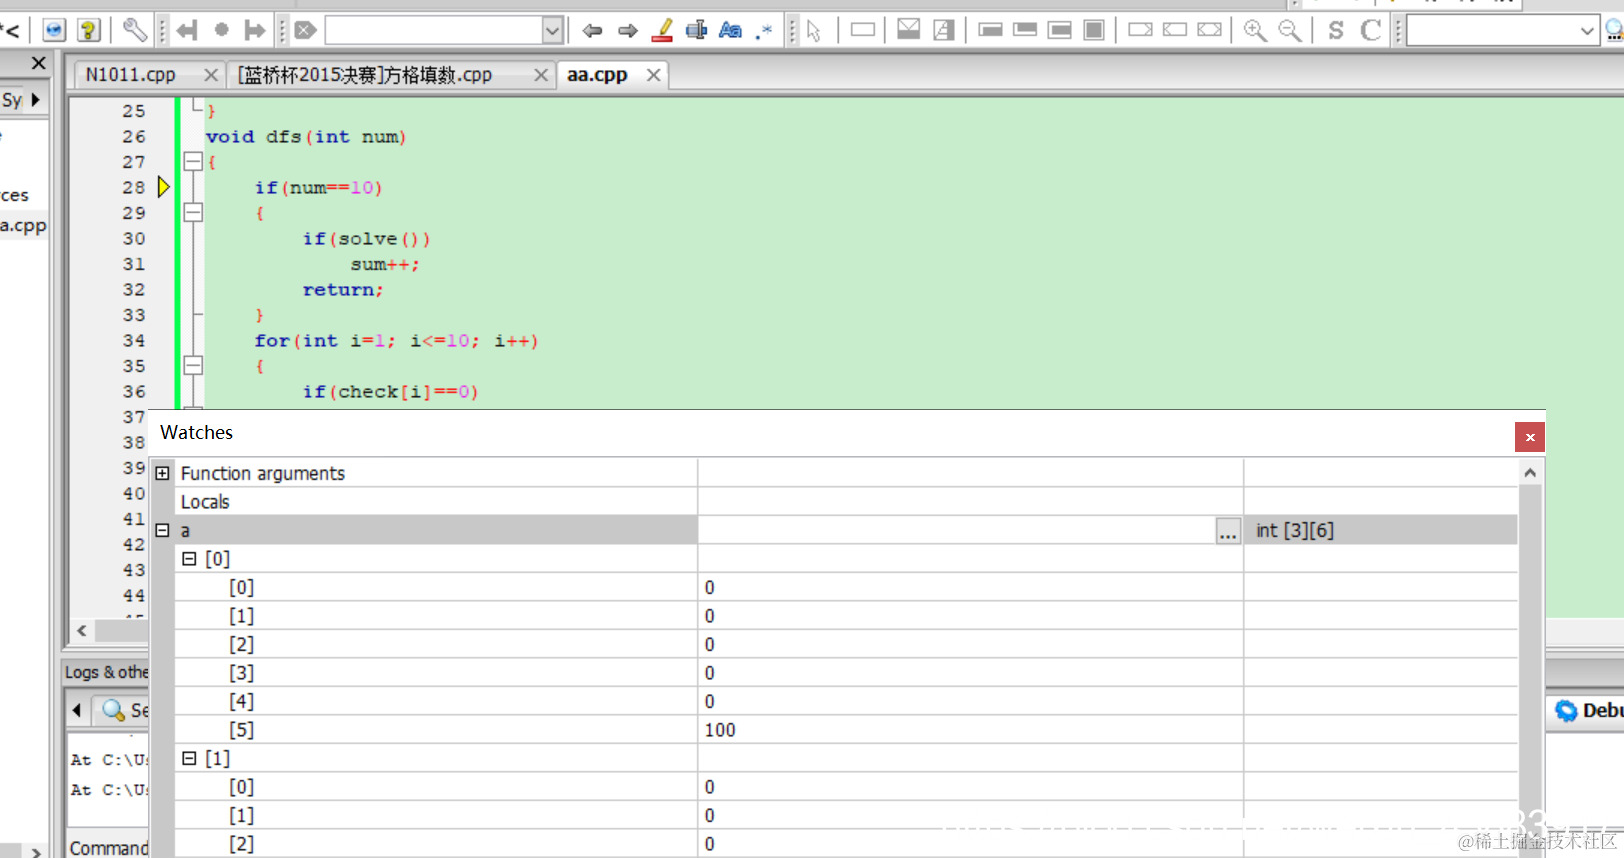Click the fully filled block icon
This screenshot has height=858, width=1624.
click(x=1094, y=30)
